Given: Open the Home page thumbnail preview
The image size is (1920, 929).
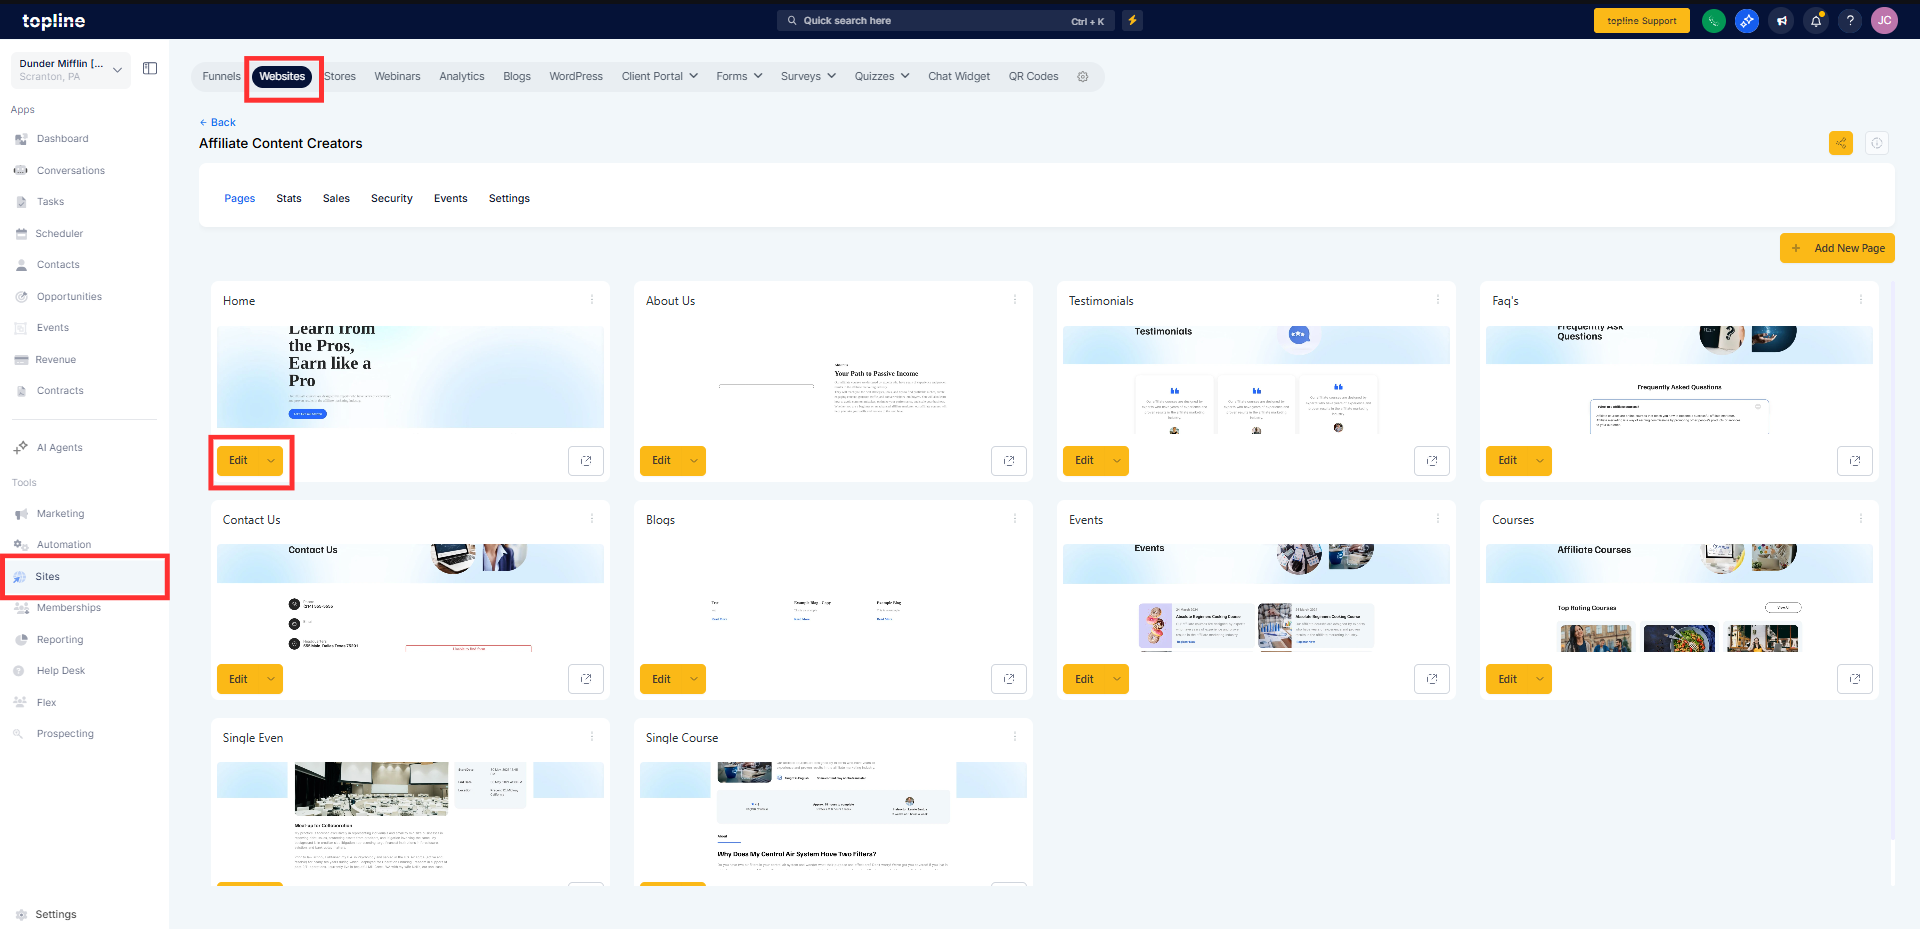Looking at the screenshot, I should point(410,377).
